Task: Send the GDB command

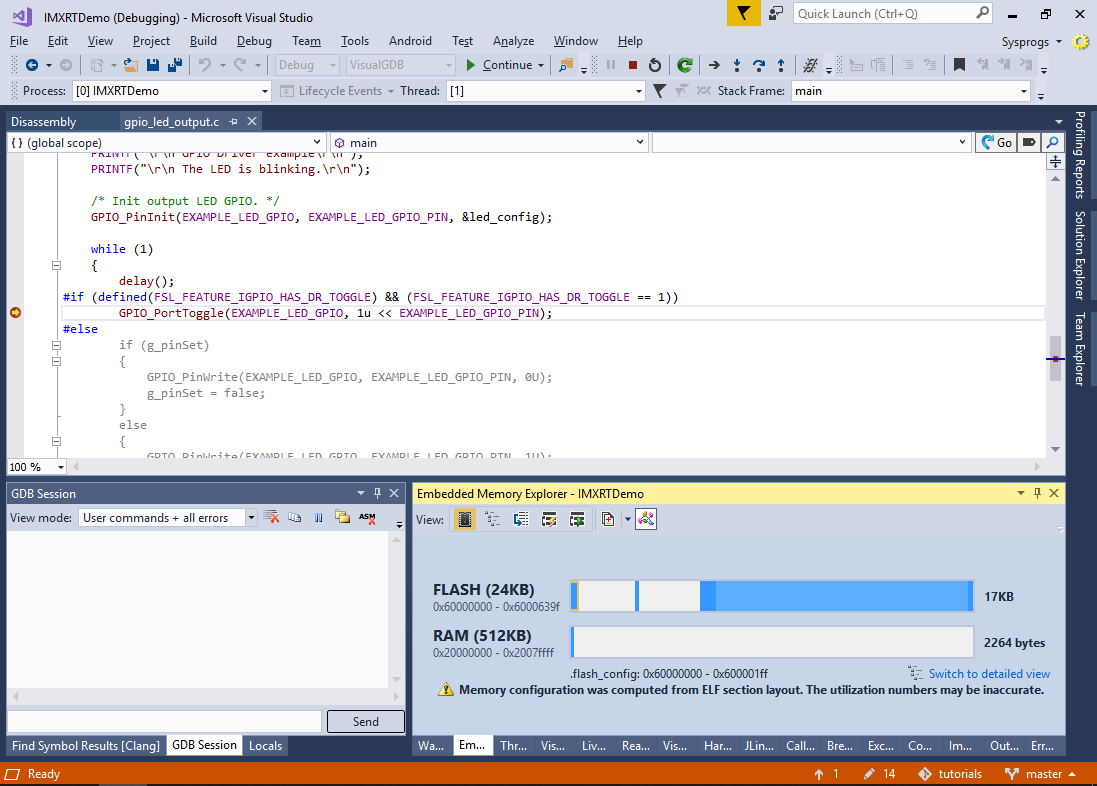Action: point(365,722)
